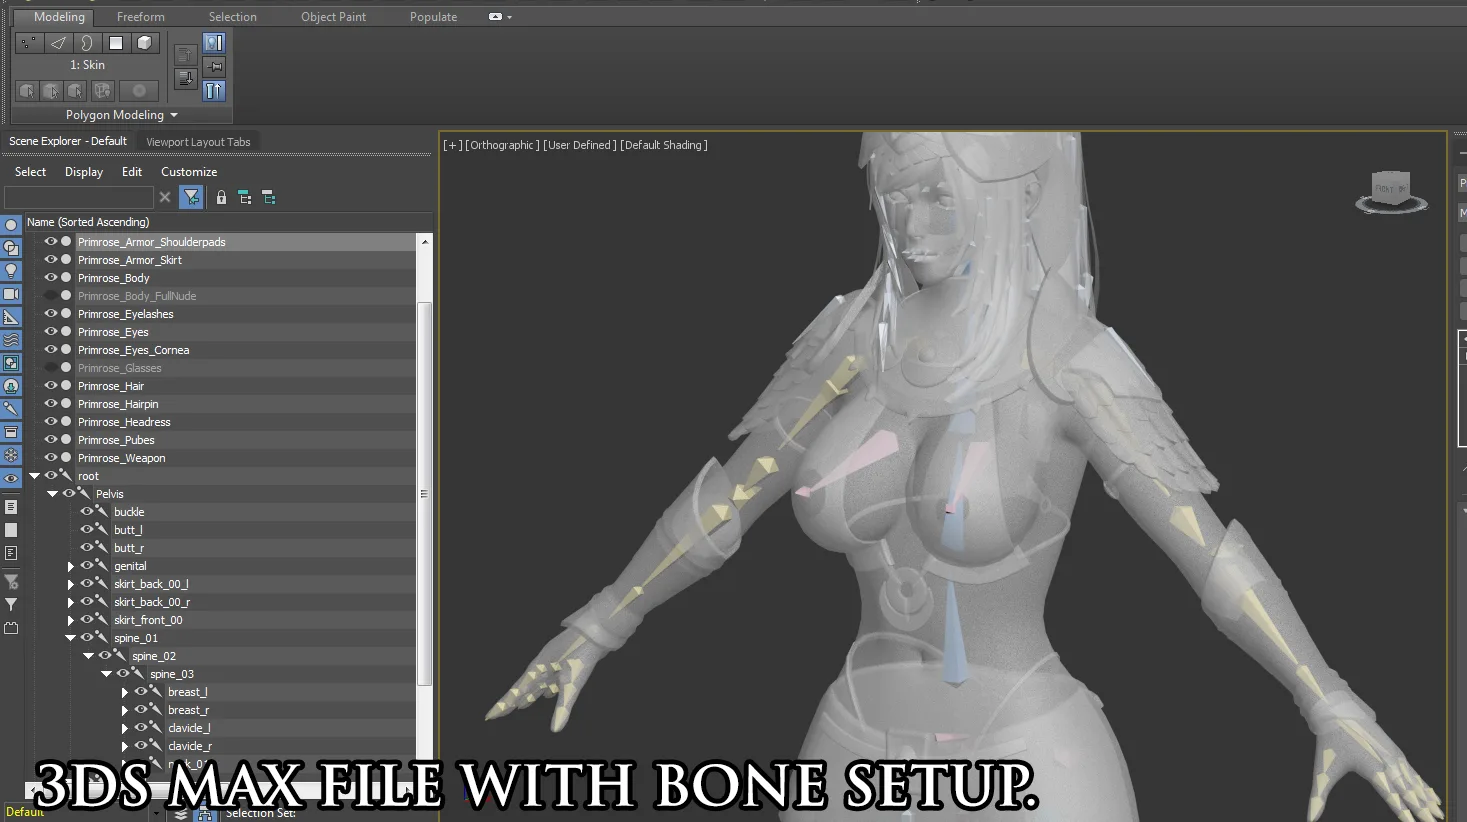Hide Primrose_Hair via eye icon

coord(50,385)
